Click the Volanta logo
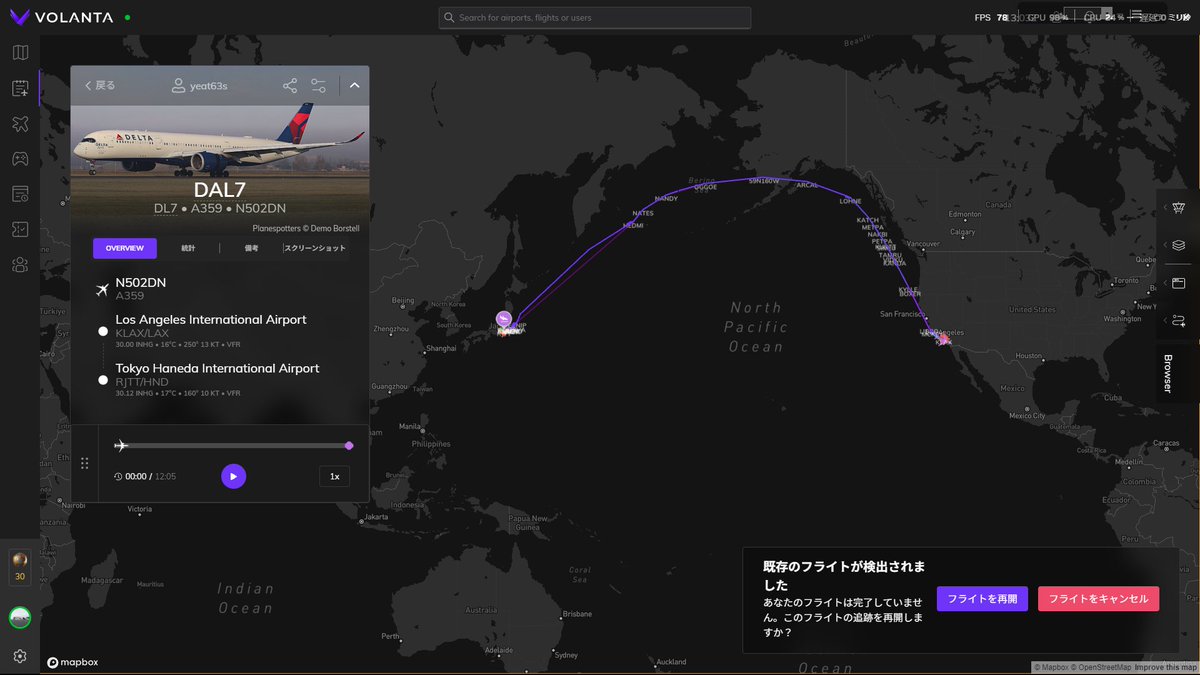 (x=62, y=18)
